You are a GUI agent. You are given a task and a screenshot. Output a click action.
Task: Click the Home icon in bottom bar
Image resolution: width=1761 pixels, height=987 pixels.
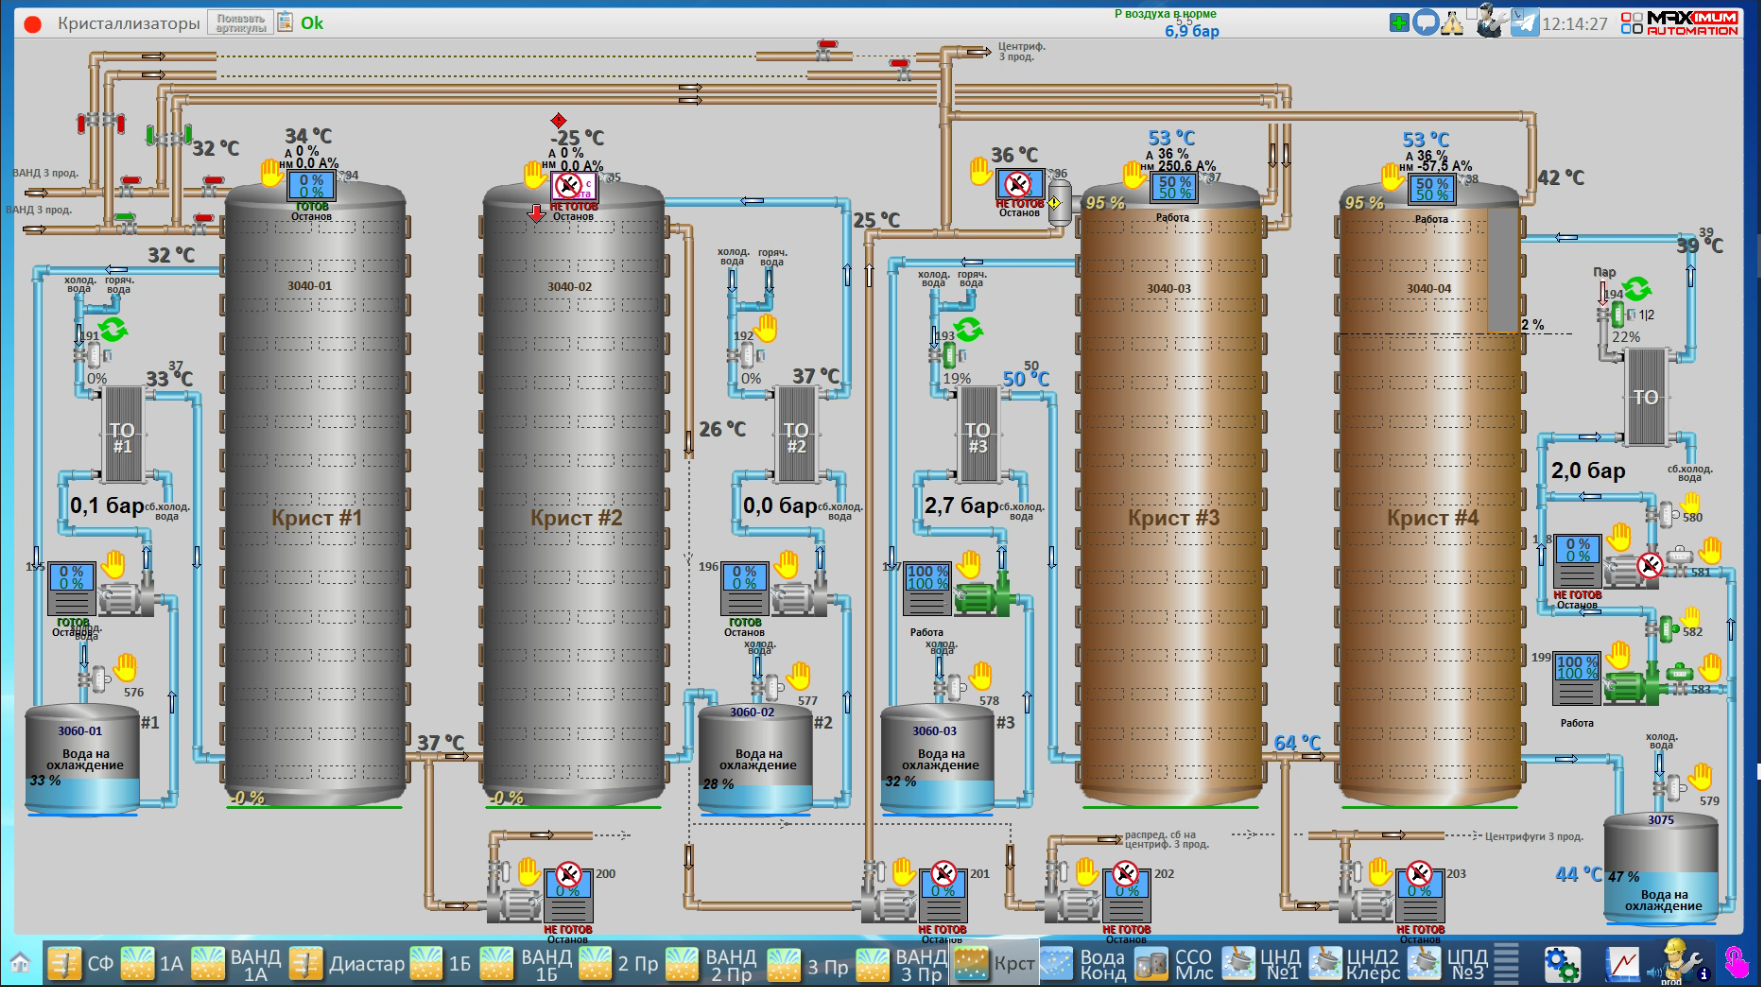coord(20,963)
